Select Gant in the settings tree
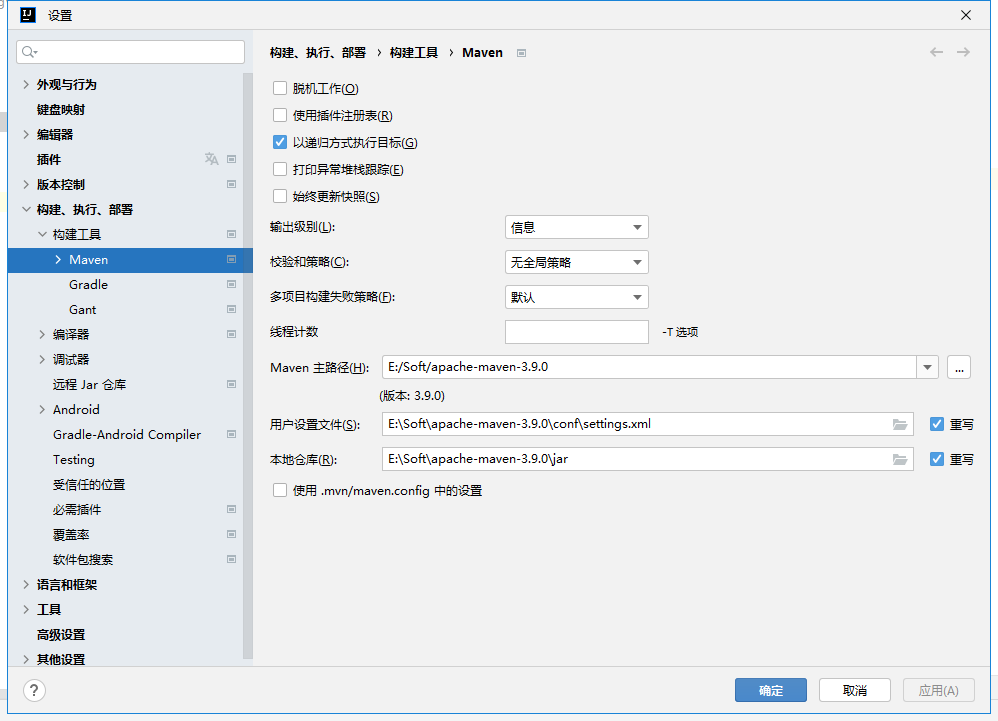Screen dimensions: 998x721 coord(83,309)
